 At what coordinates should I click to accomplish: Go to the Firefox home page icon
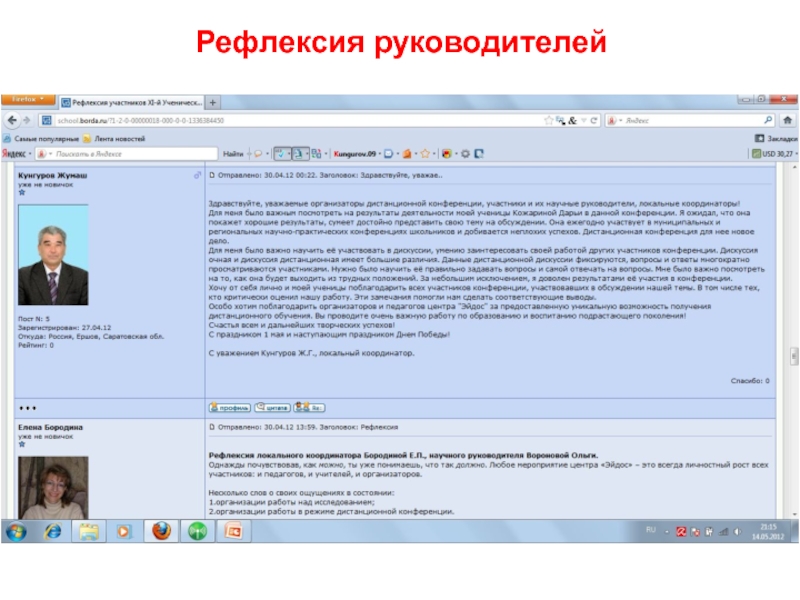pos(787,120)
